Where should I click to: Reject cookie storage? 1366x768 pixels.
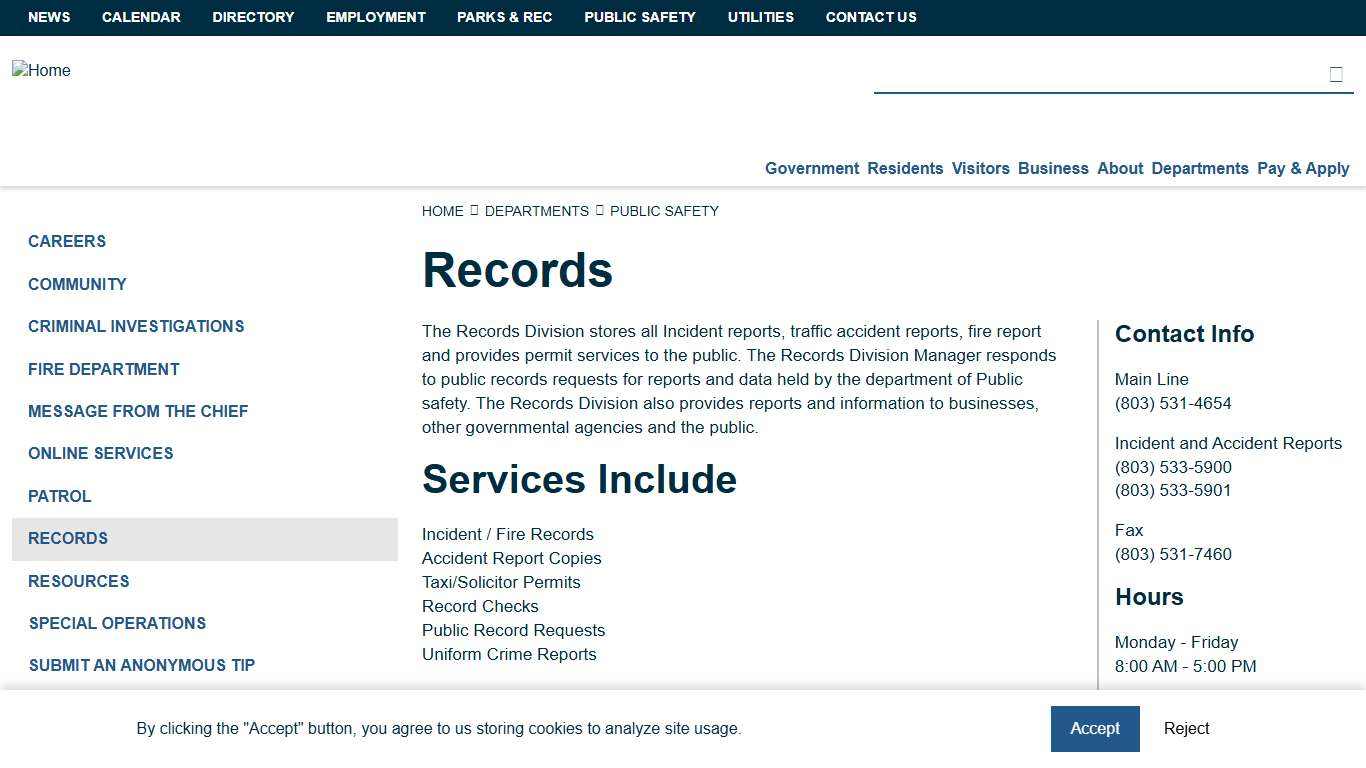[x=1186, y=728]
